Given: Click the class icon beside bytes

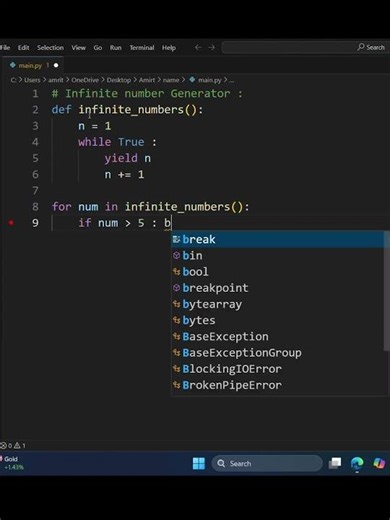Looking at the screenshot, I should click(x=177, y=320).
